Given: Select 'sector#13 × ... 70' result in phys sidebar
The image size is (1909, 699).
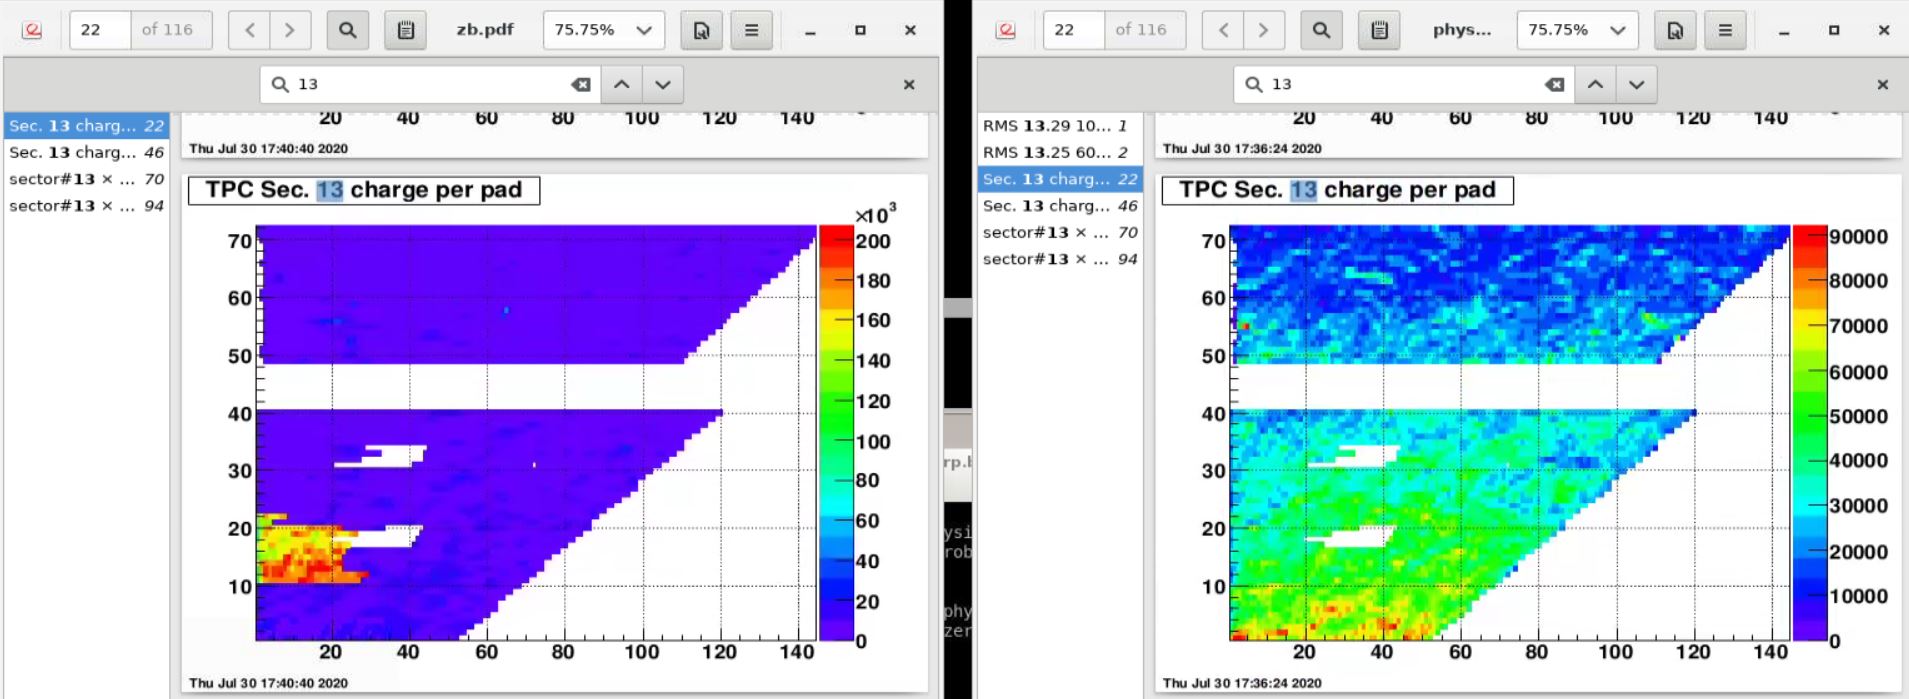Looking at the screenshot, I should coord(1060,232).
